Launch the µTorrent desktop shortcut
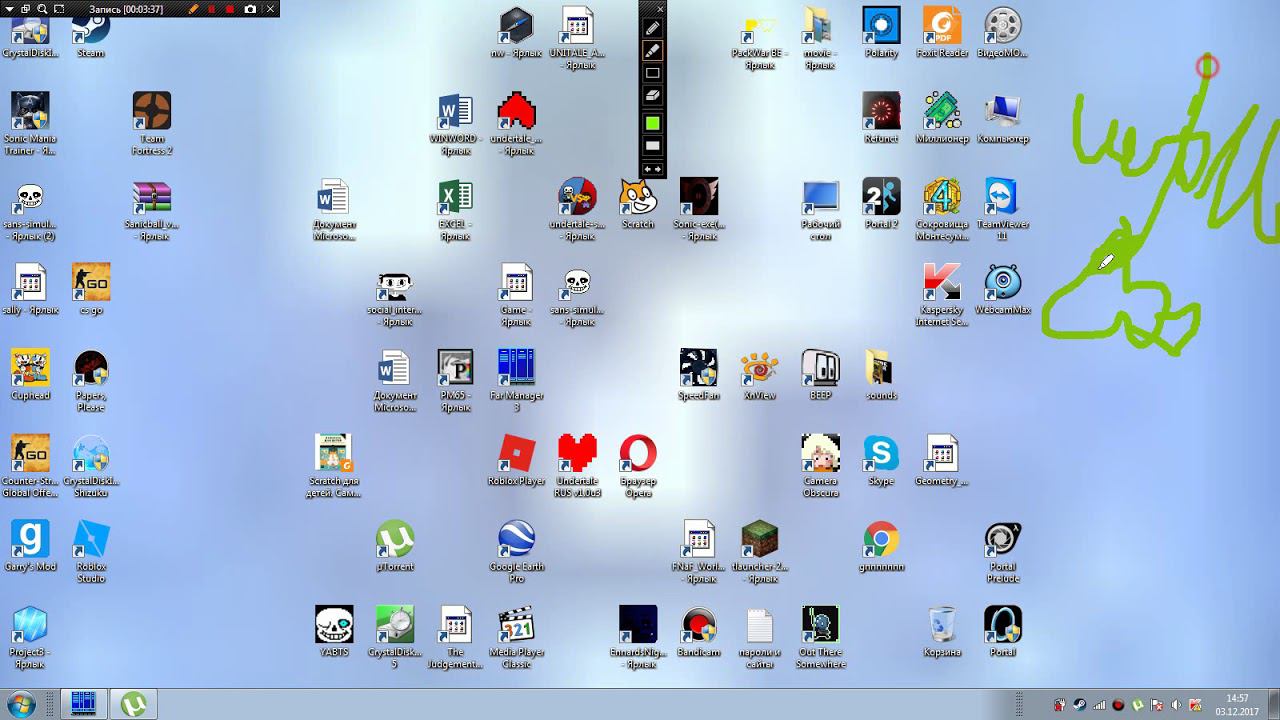The height and width of the screenshot is (720, 1280). [x=395, y=546]
